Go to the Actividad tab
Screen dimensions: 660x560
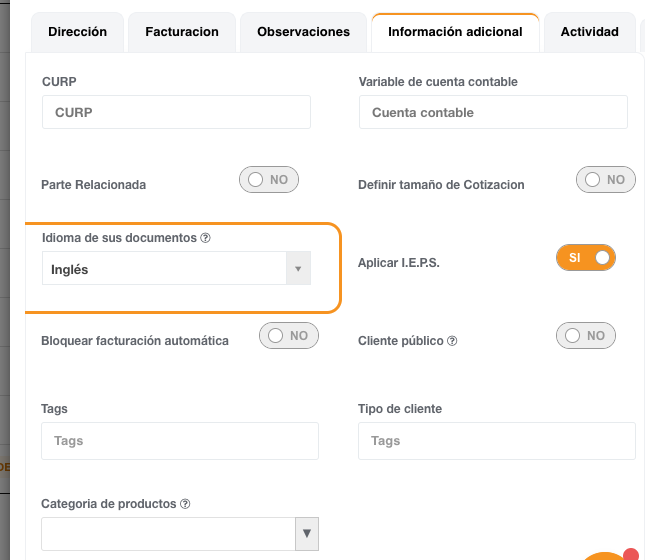pos(589,32)
